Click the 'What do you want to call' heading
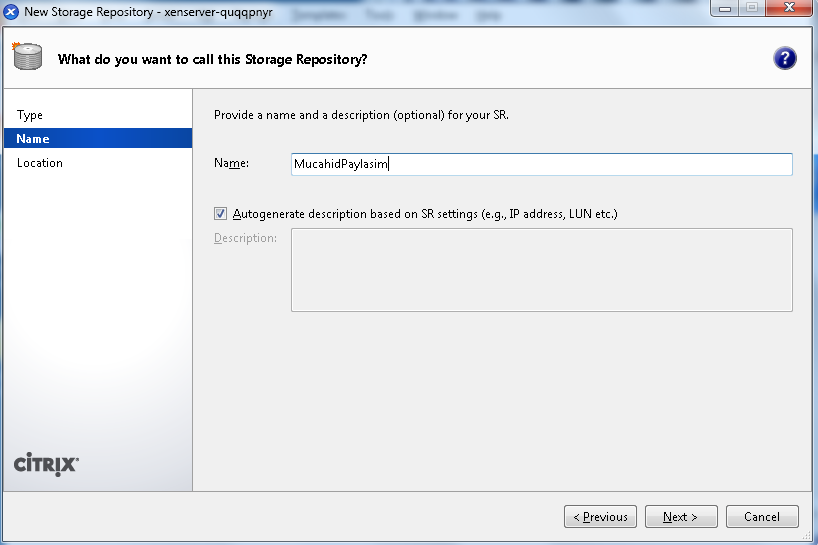Viewport: 818px width, 545px height. click(x=212, y=59)
